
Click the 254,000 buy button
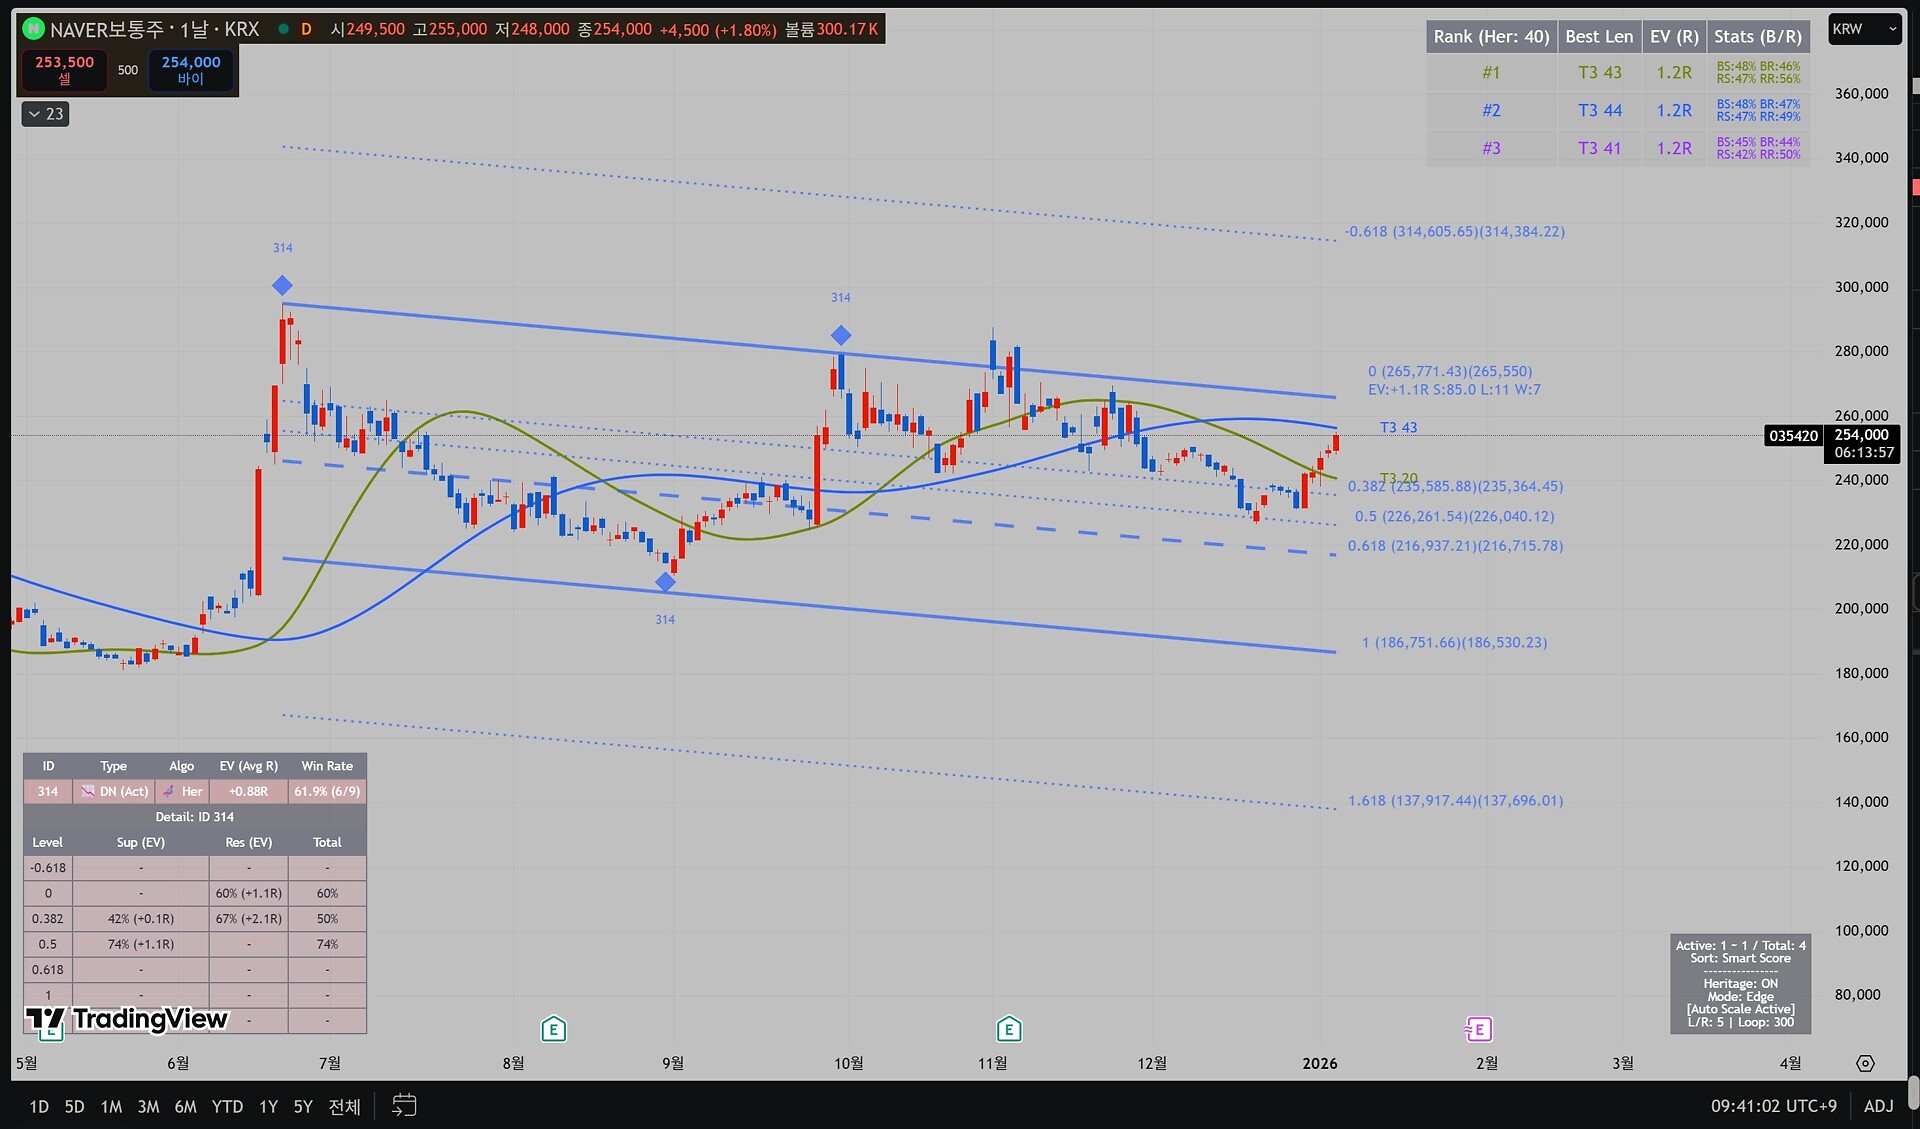pyautogui.click(x=191, y=70)
